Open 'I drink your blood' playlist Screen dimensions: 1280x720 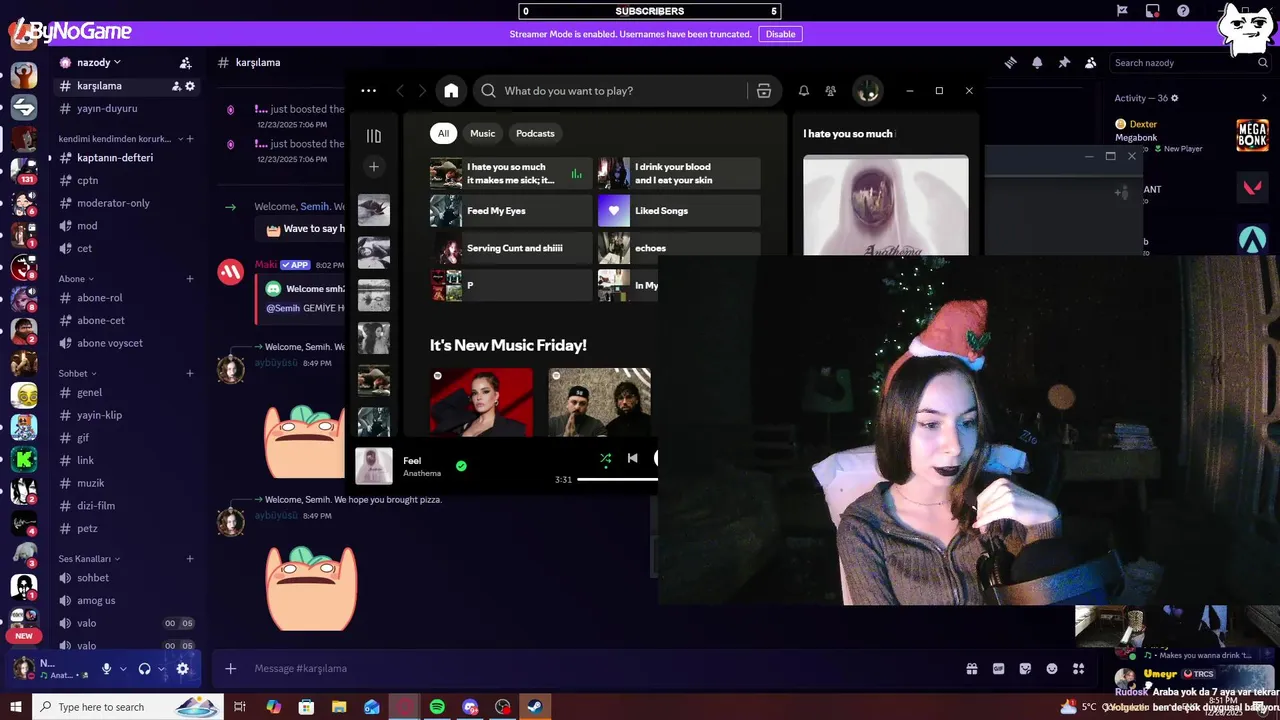679,174
